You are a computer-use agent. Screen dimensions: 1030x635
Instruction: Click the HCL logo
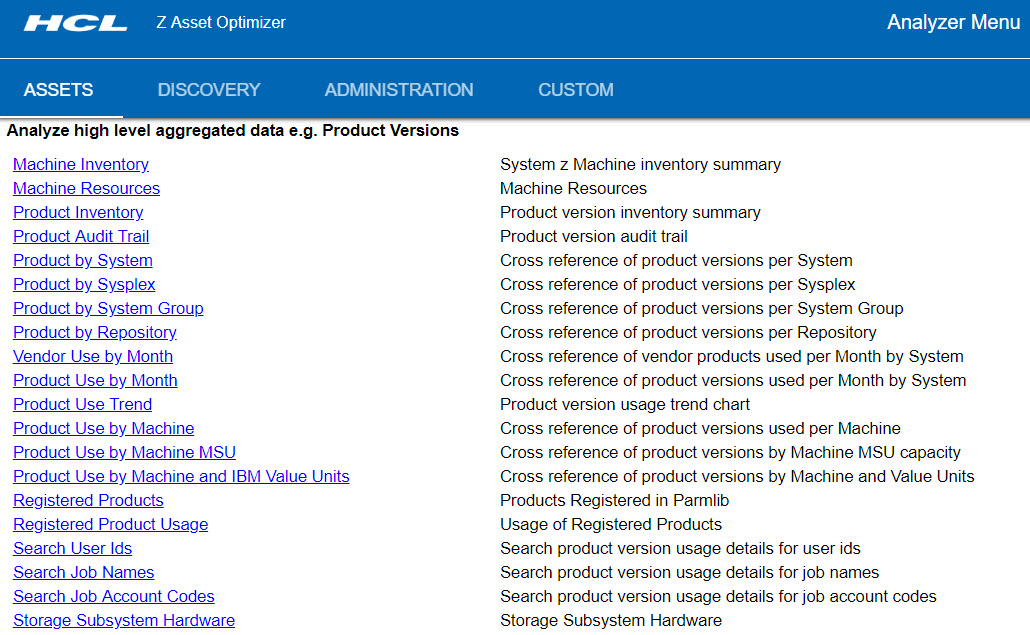(74, 22)
